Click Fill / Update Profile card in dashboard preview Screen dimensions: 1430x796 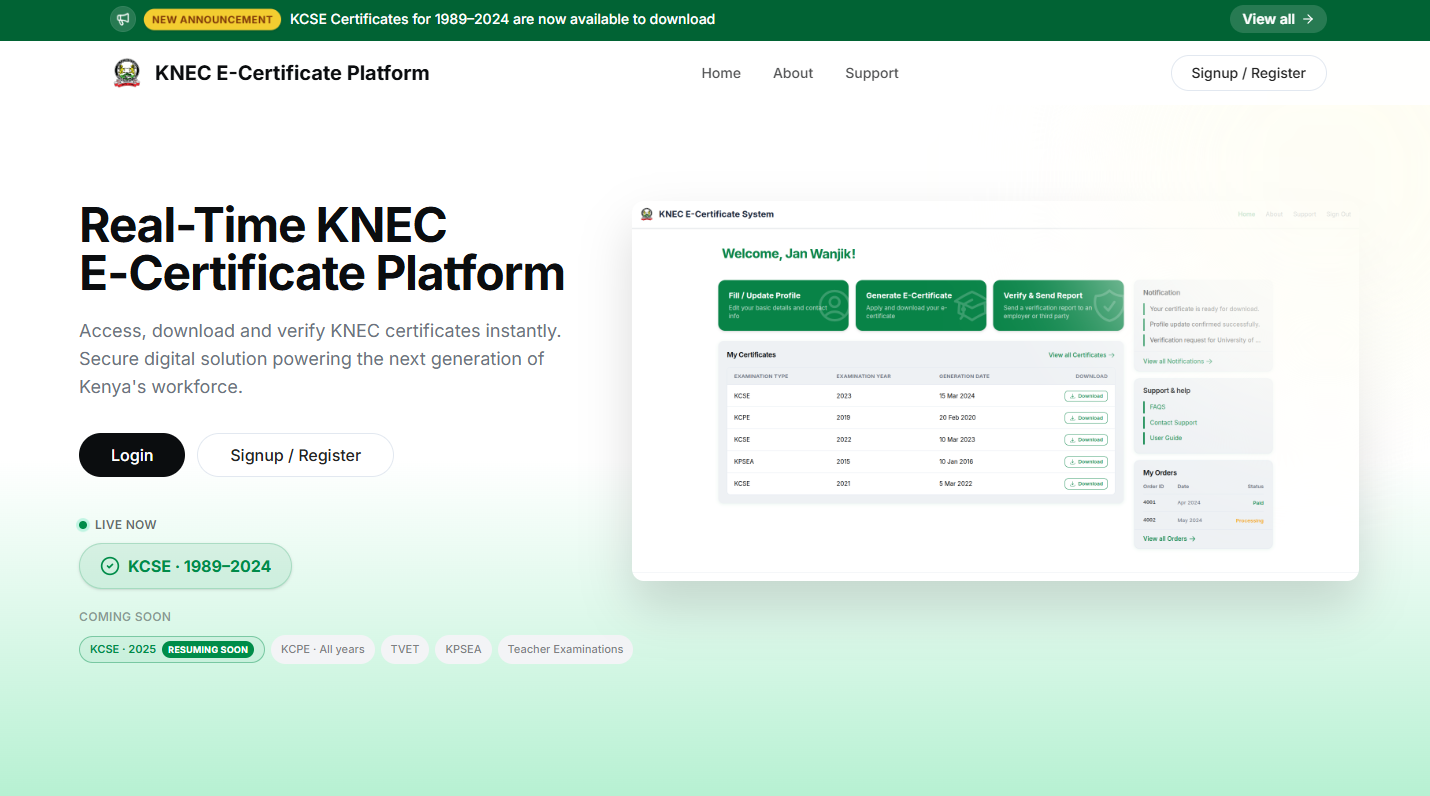point(783,305)
